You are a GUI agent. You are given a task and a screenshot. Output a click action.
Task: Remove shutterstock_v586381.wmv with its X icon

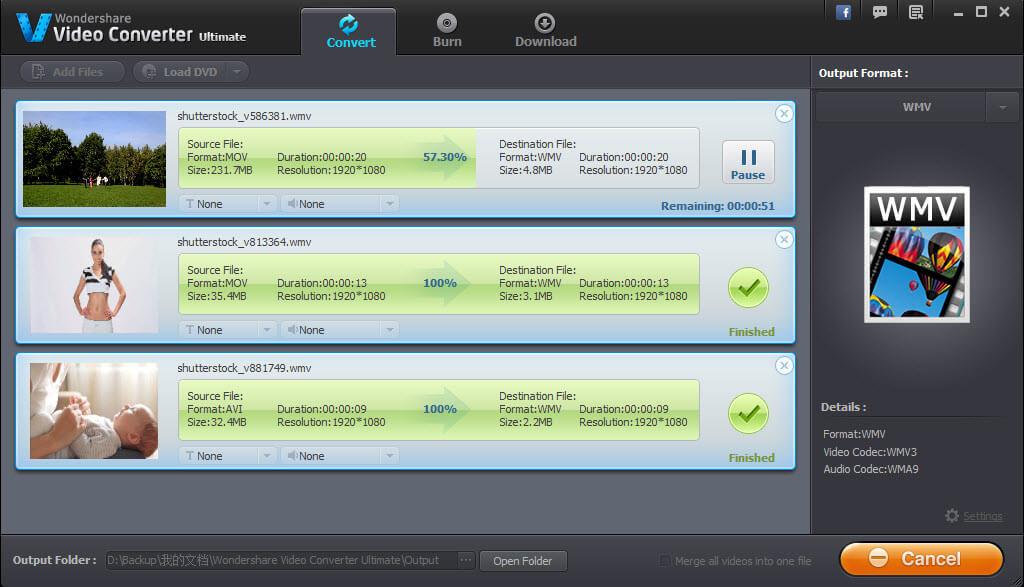coord(784,114)
